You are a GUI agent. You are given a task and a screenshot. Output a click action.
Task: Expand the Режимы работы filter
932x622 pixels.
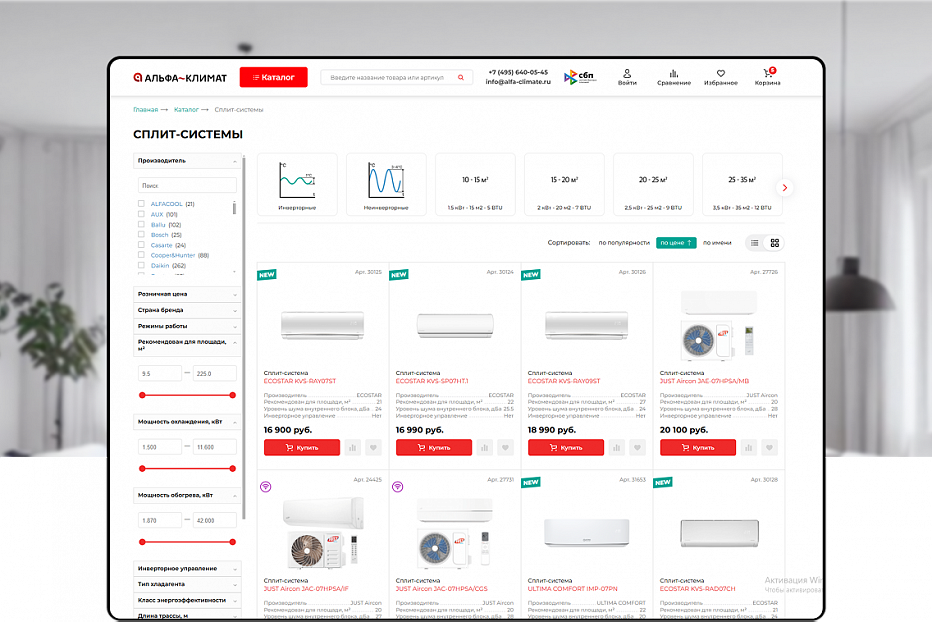[187, 326]
